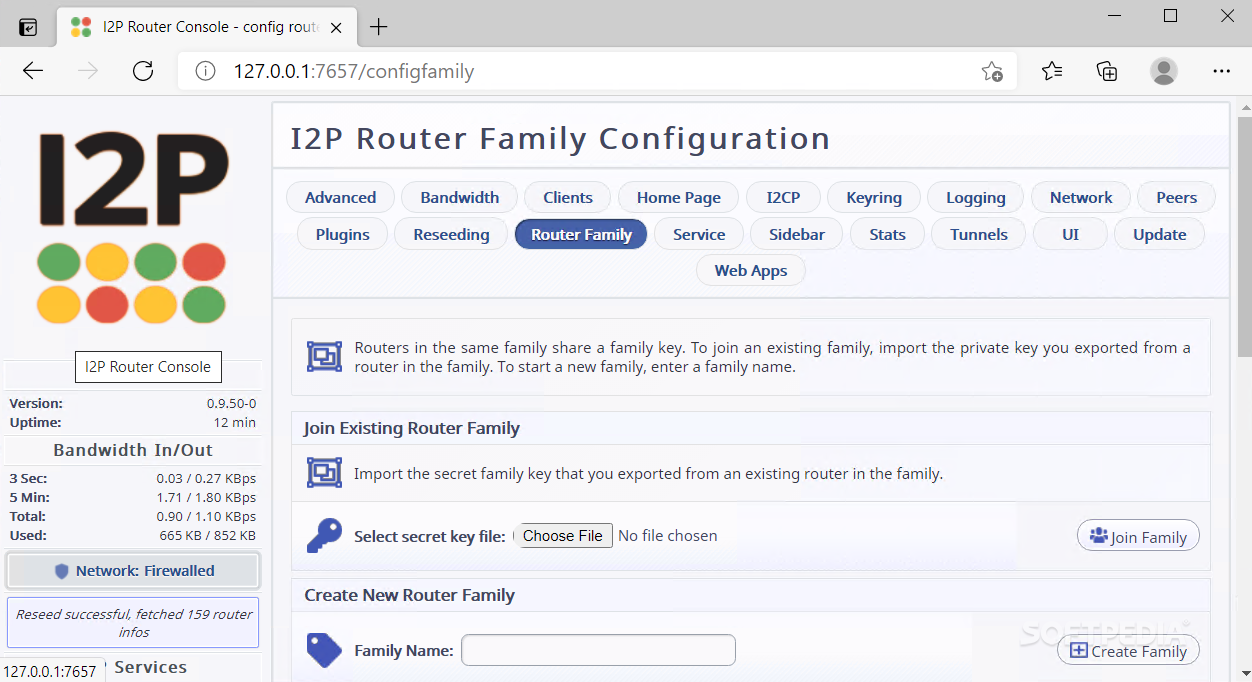The height and width of the screenshot is (682, 1252).
Task: Open the Bandwidth config tab
Action: click(460, 198)
